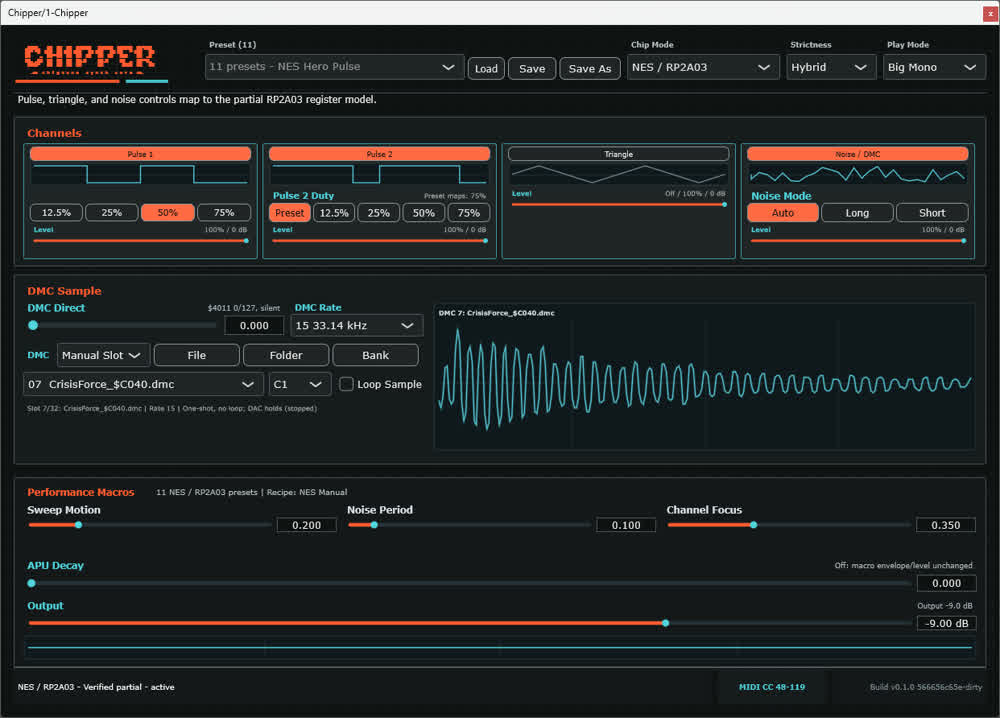
Task: Close the Chipper window
Action: pyautogui.click(x=990, y=13)
